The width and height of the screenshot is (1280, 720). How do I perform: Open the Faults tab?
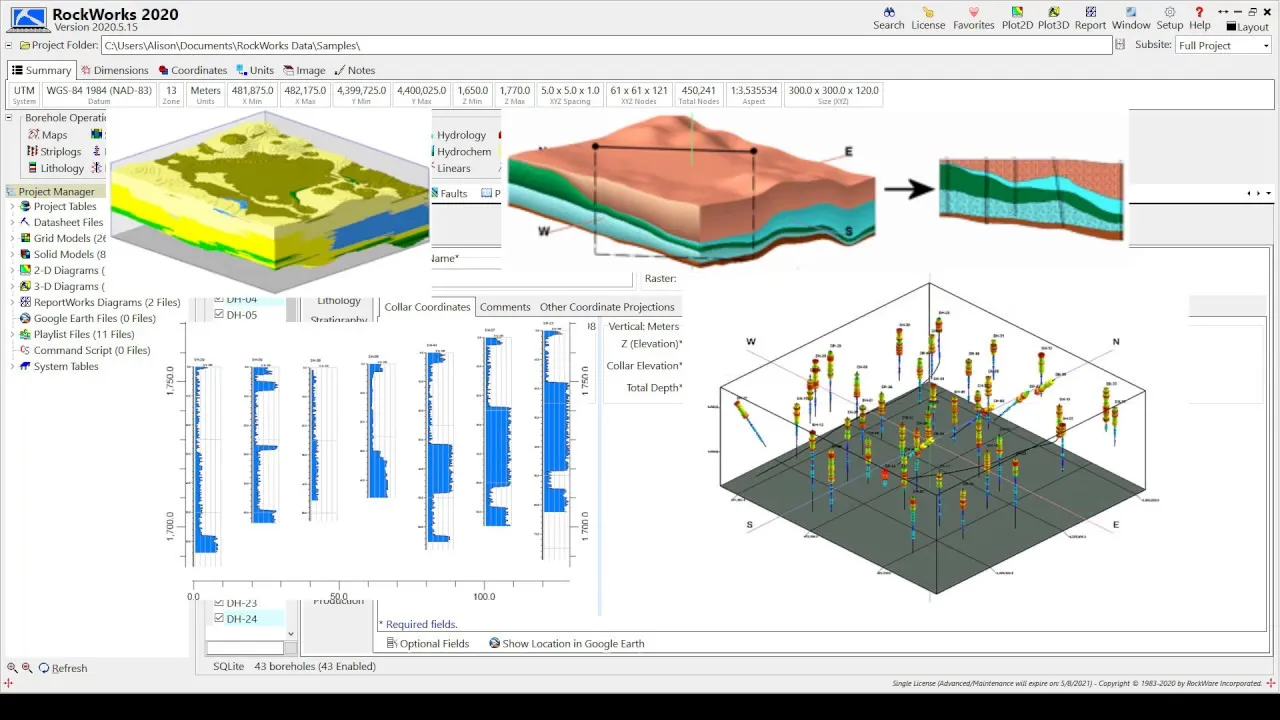point(448,194)
